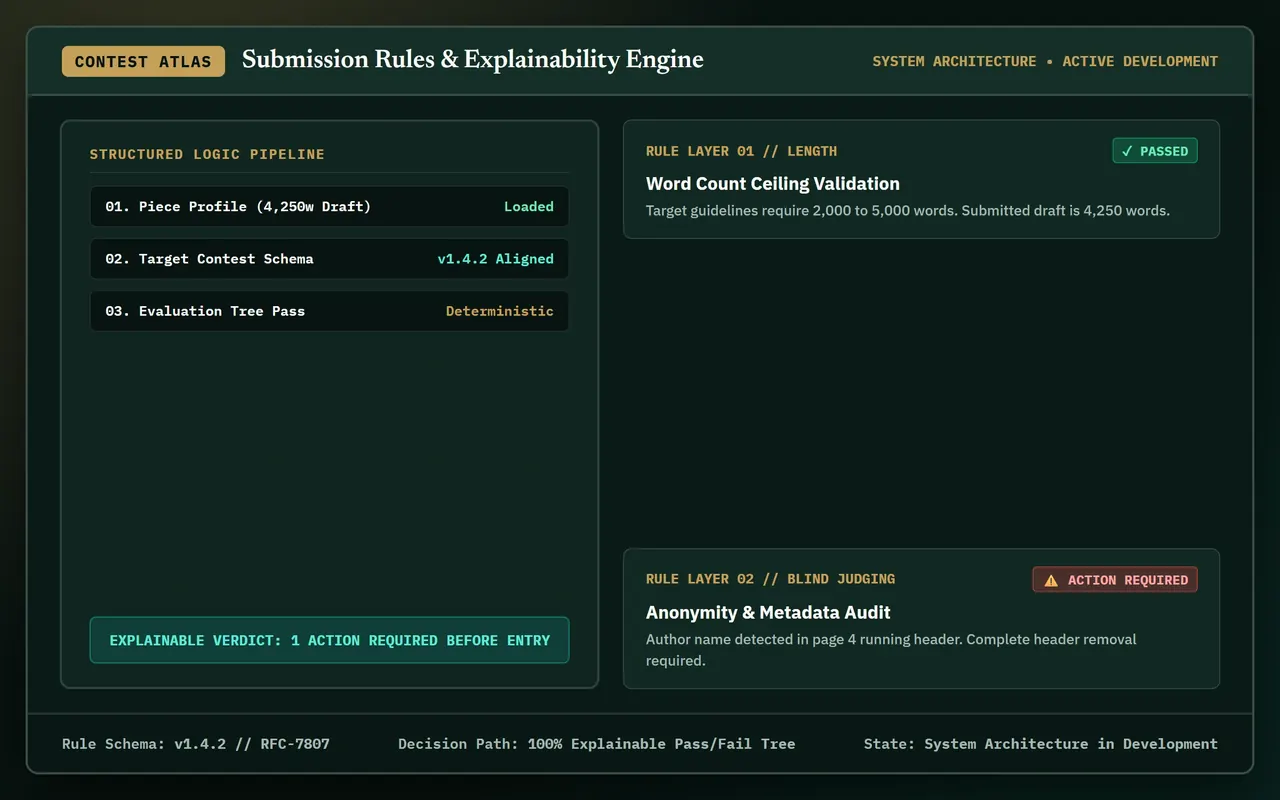
Task: Click "SYSTEM ARCHITECTURE • ACTIVE DEVELOPMENT" header text
Action: (x=1045, y=61)
